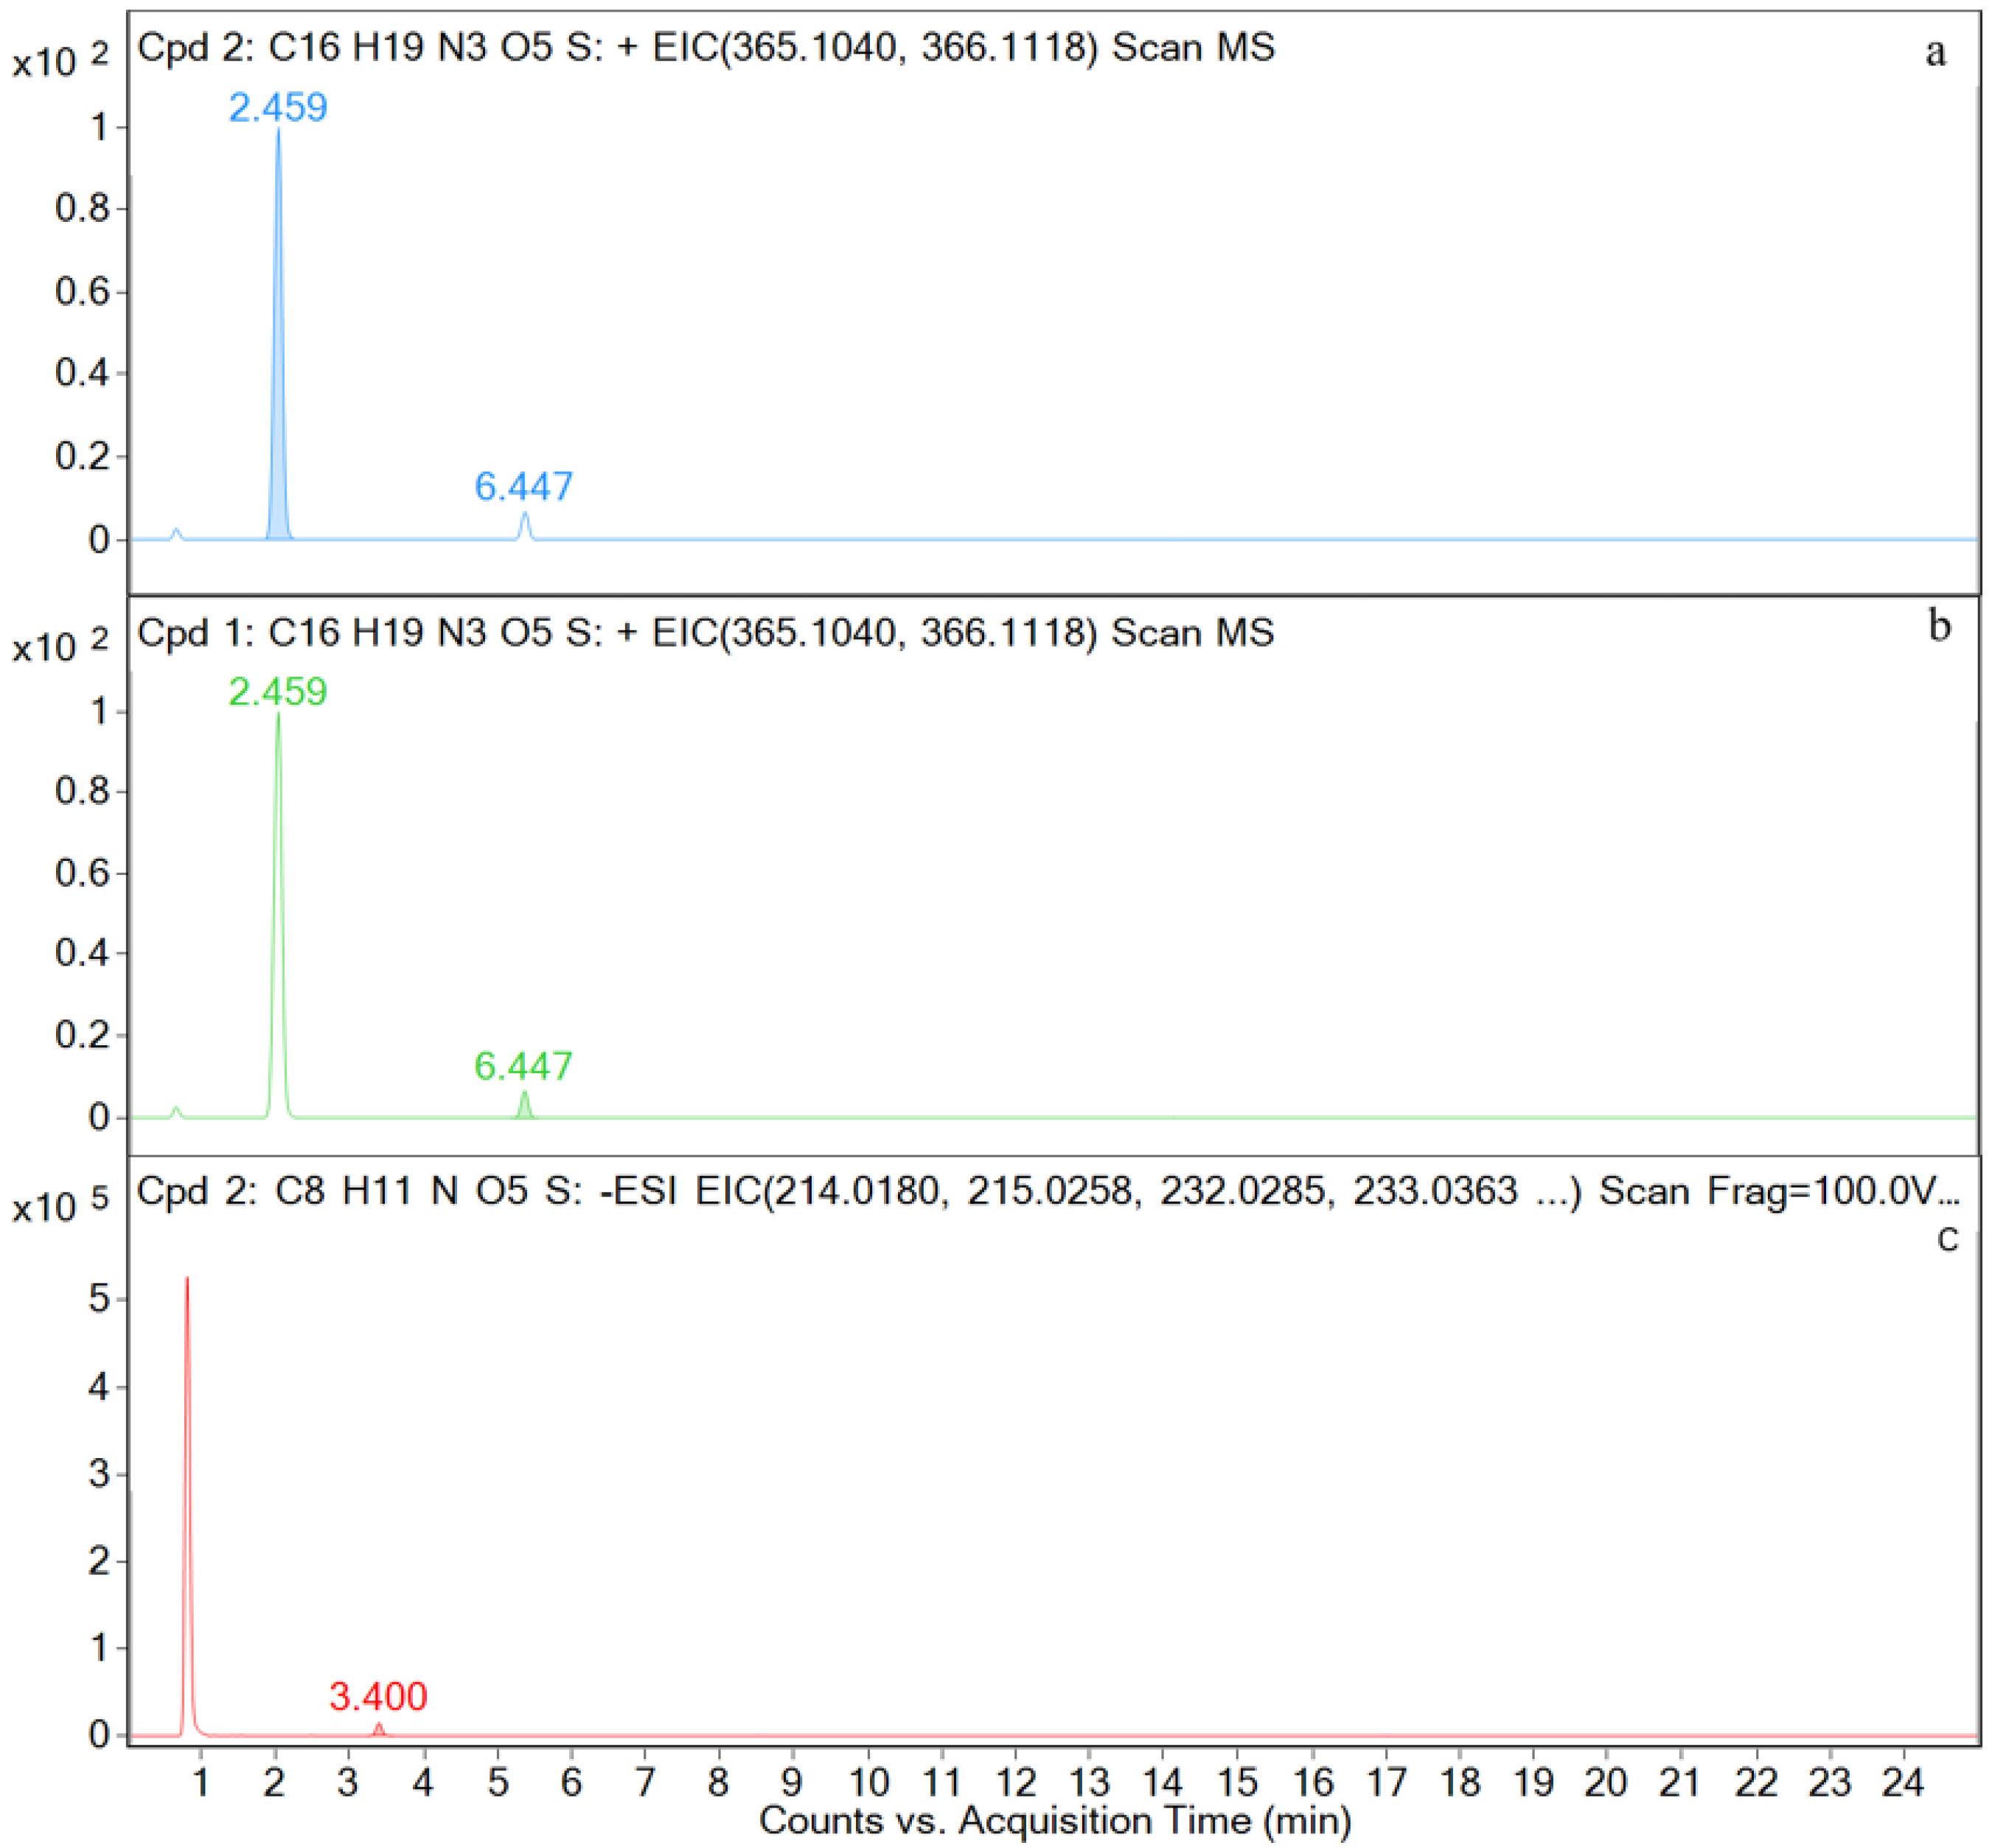Click the blue 6.447 peak label

523,486
